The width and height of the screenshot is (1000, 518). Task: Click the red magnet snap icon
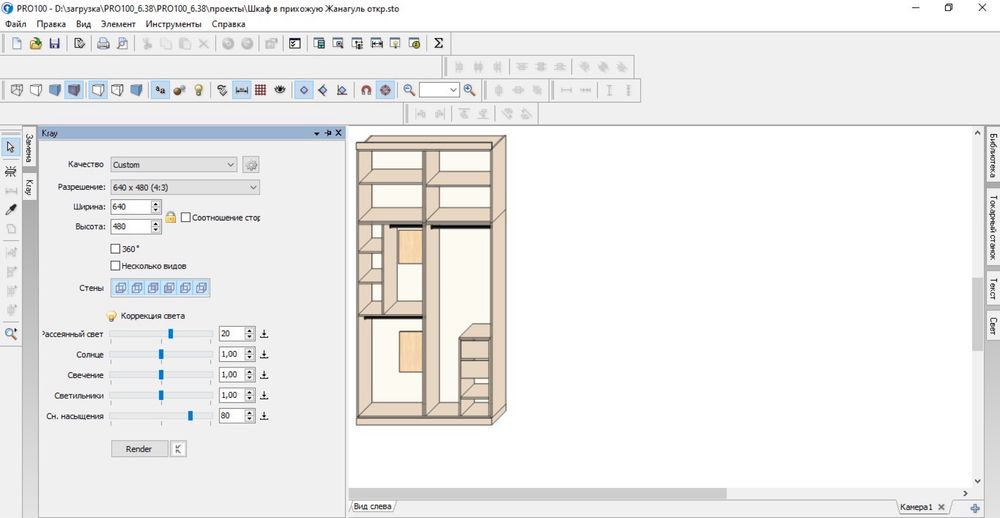coord(366,90)
